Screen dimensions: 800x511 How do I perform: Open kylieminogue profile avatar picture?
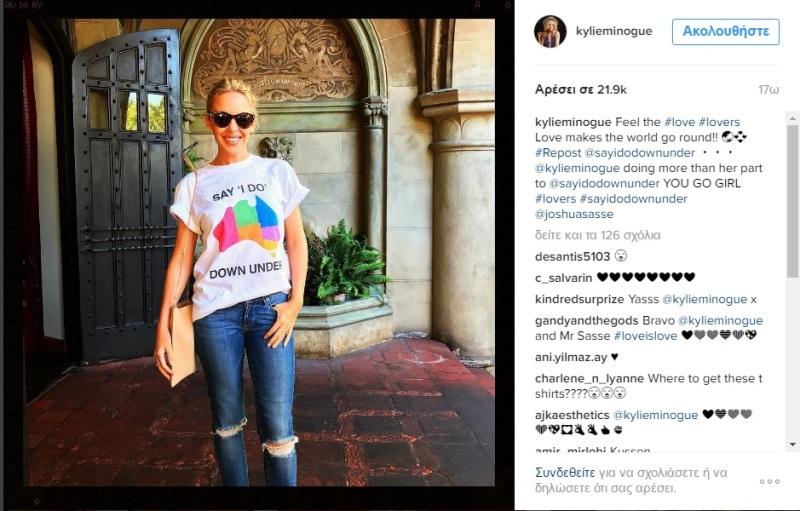(550, 31)
